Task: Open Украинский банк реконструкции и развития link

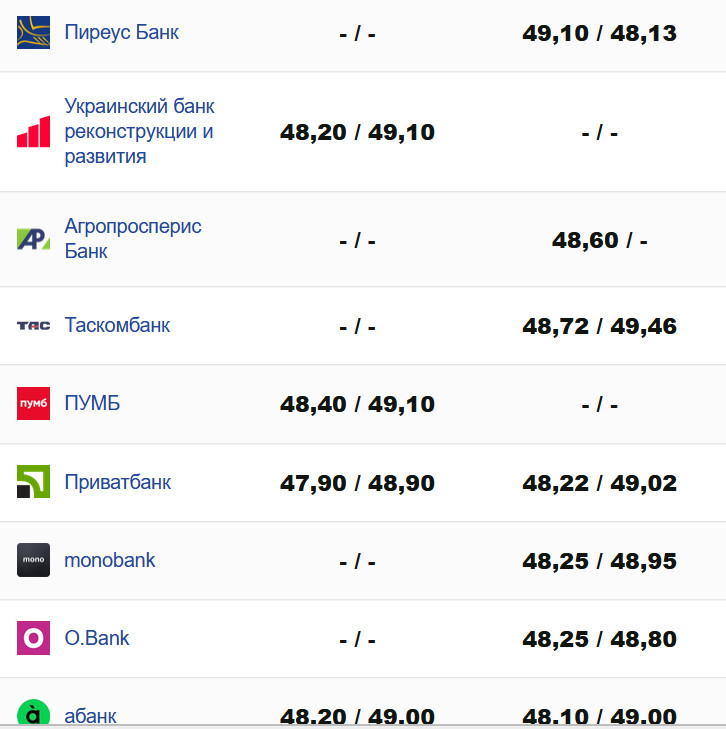Action: tap(140, 131)
